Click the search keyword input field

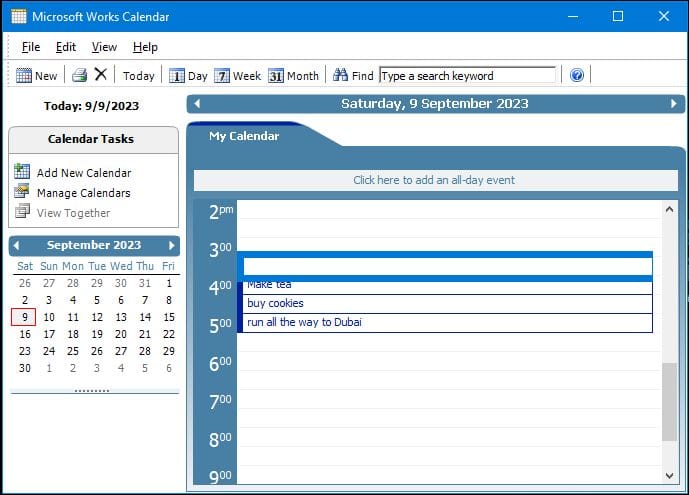coord(467,75)
